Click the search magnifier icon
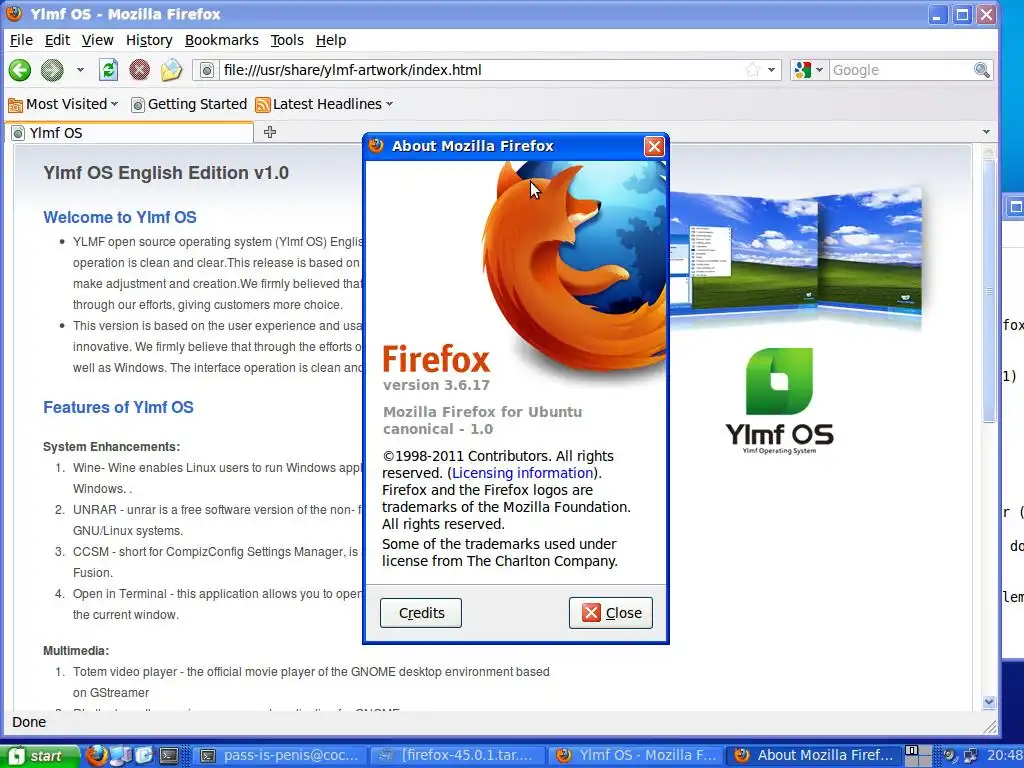Screen dimensions: 1024x768 click(982, 70)
